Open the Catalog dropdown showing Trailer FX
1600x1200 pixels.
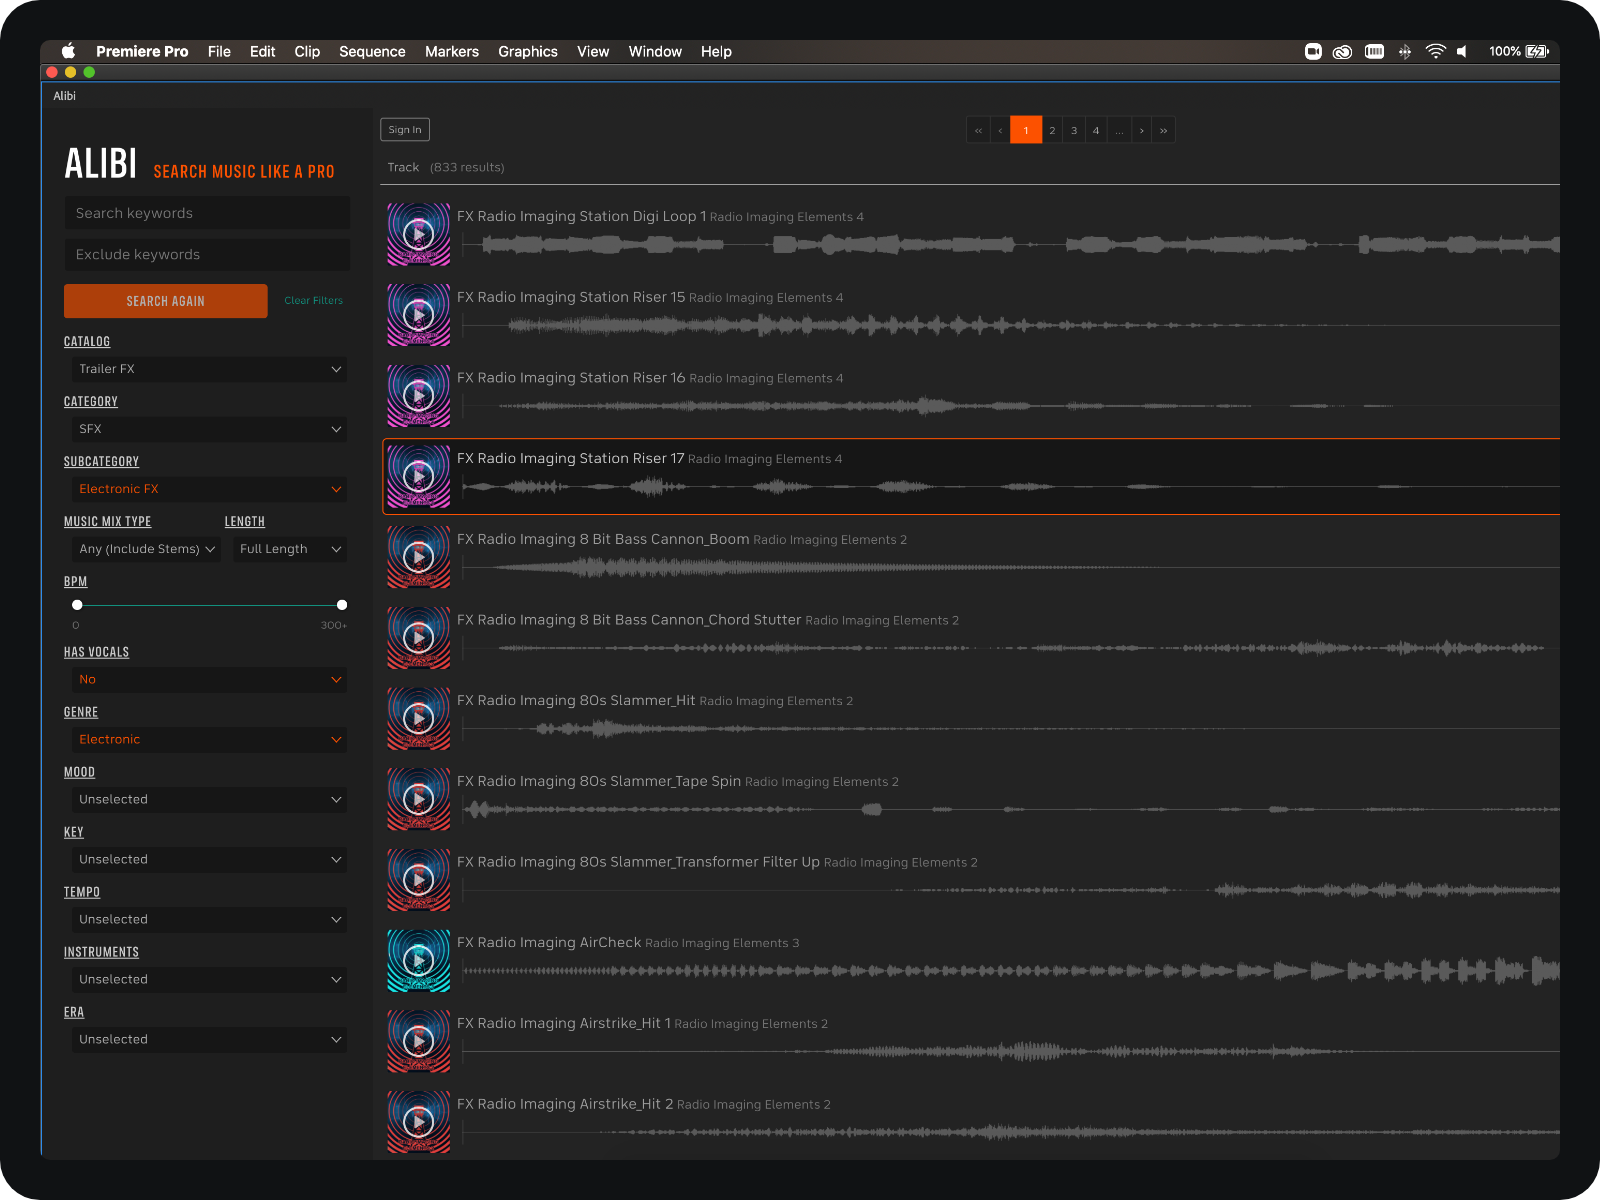click(x=207, y=369)
